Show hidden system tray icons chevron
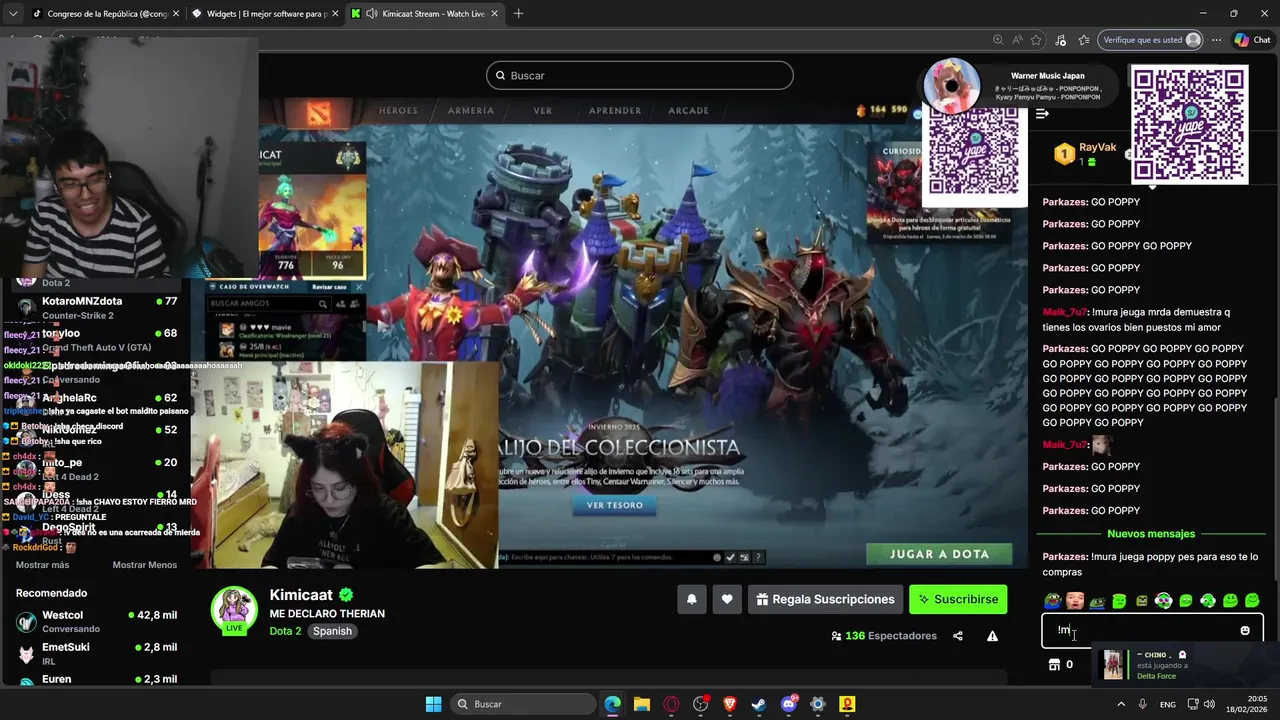Screen dimensions: 1280x720 [1120, 704]
